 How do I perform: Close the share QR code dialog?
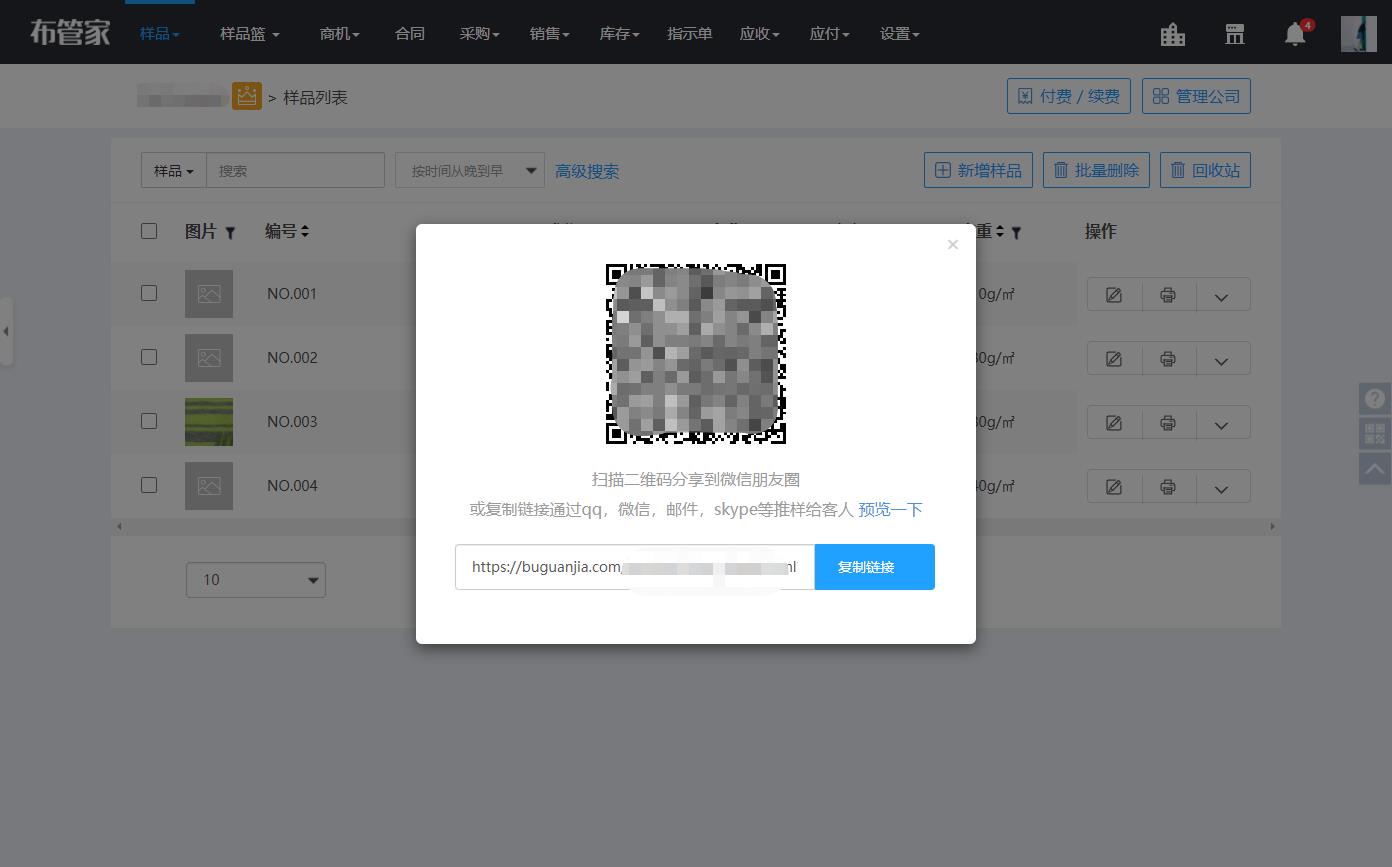[x=953, y=244]
